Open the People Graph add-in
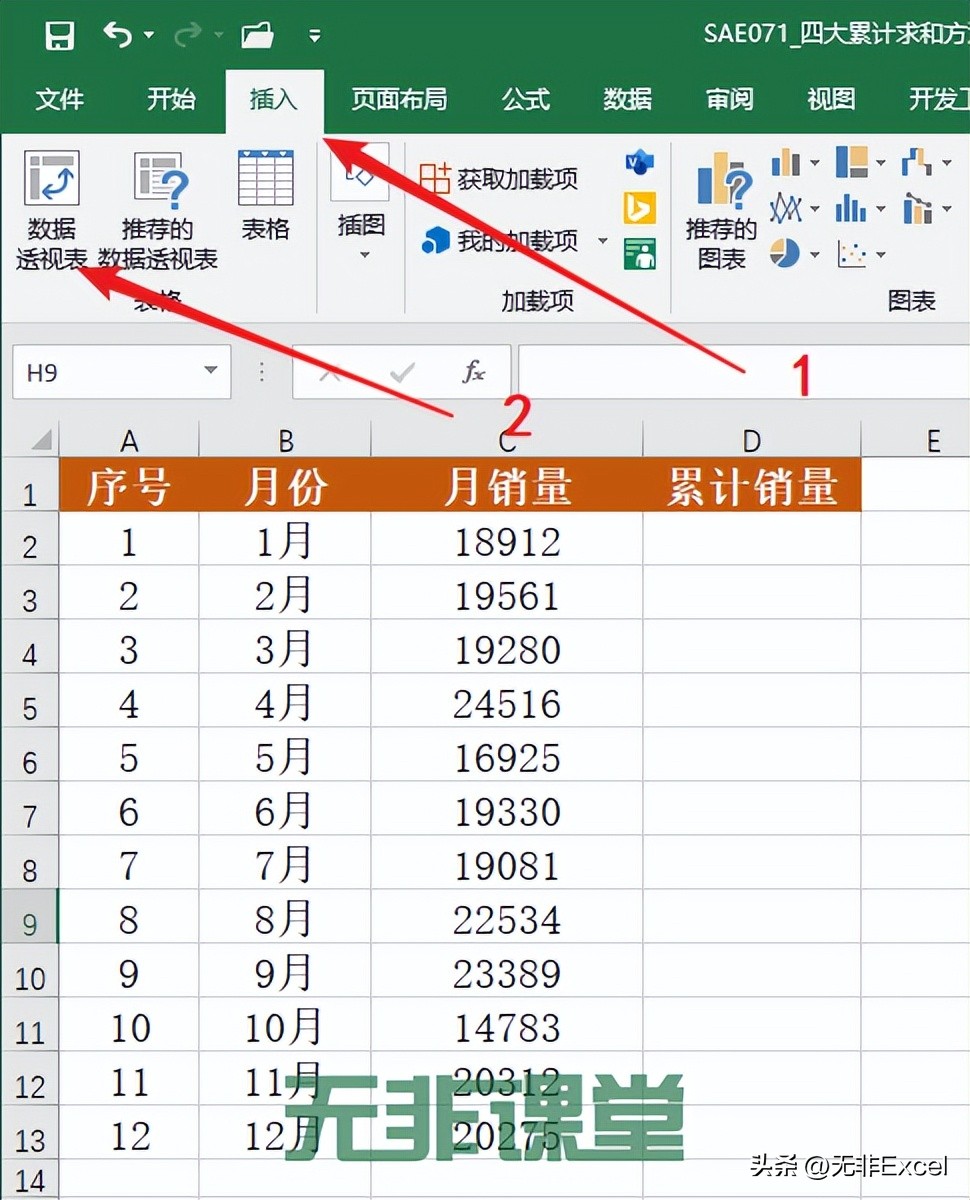 point(638,253)
